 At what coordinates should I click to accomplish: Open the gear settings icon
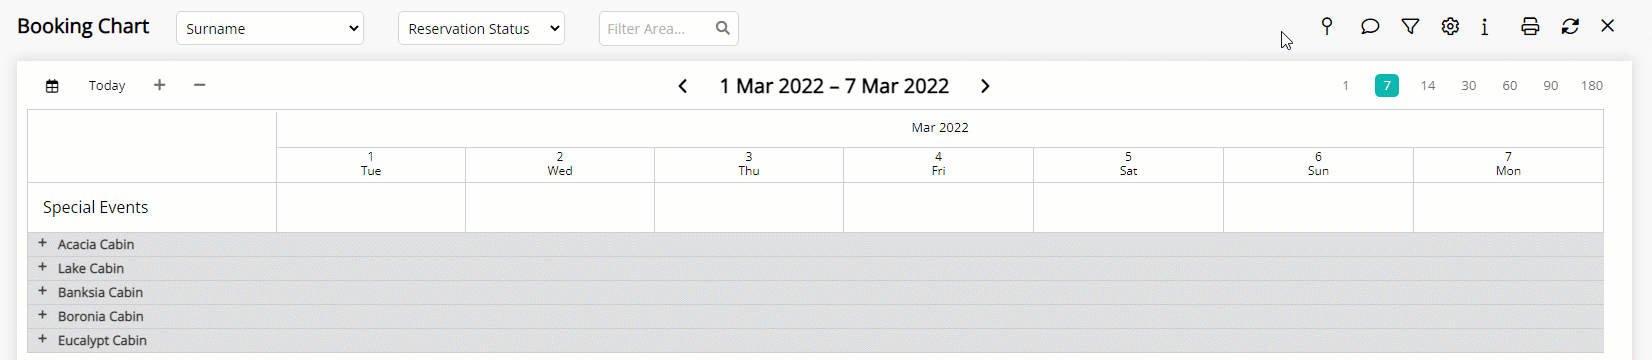pos(1450,27)
